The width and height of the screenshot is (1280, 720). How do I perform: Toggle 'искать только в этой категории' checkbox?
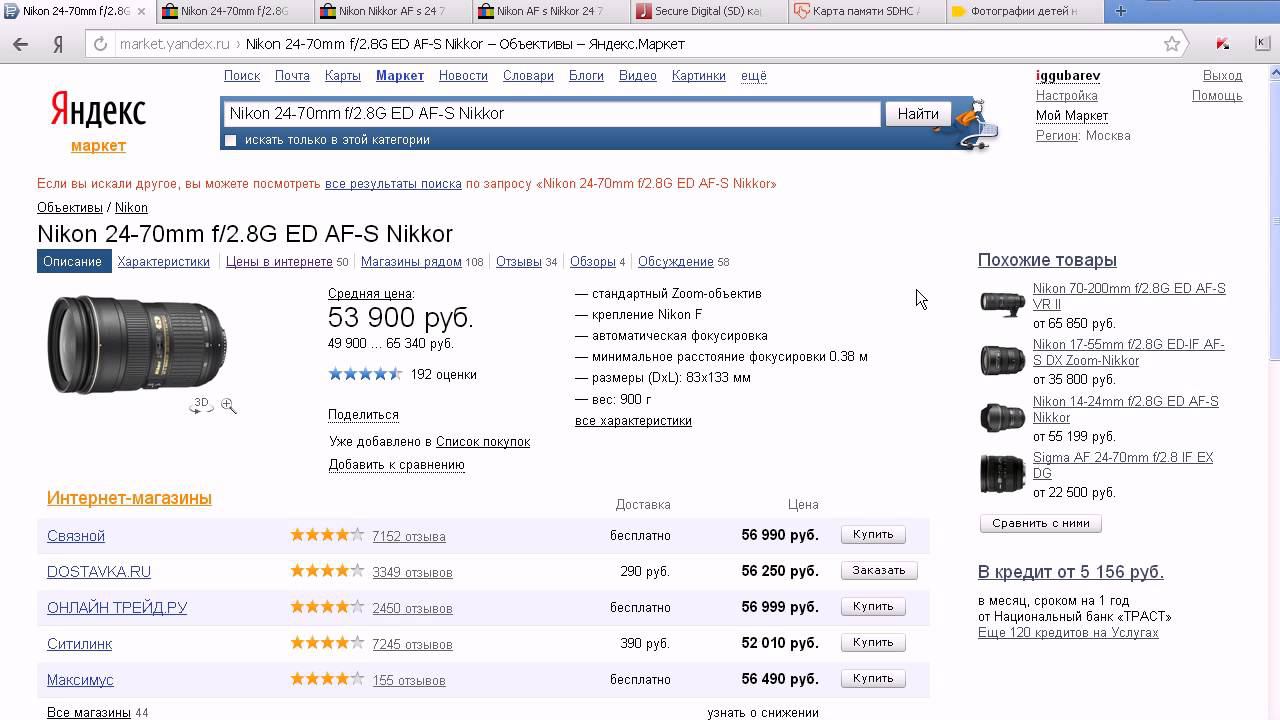231,140
